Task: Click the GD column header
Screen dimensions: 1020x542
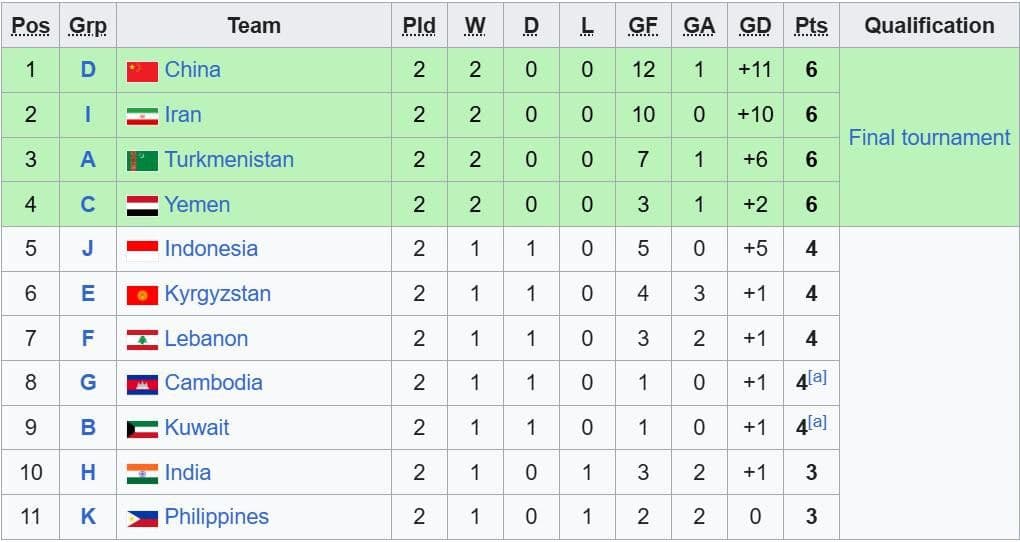Action: tap(755, 26)
